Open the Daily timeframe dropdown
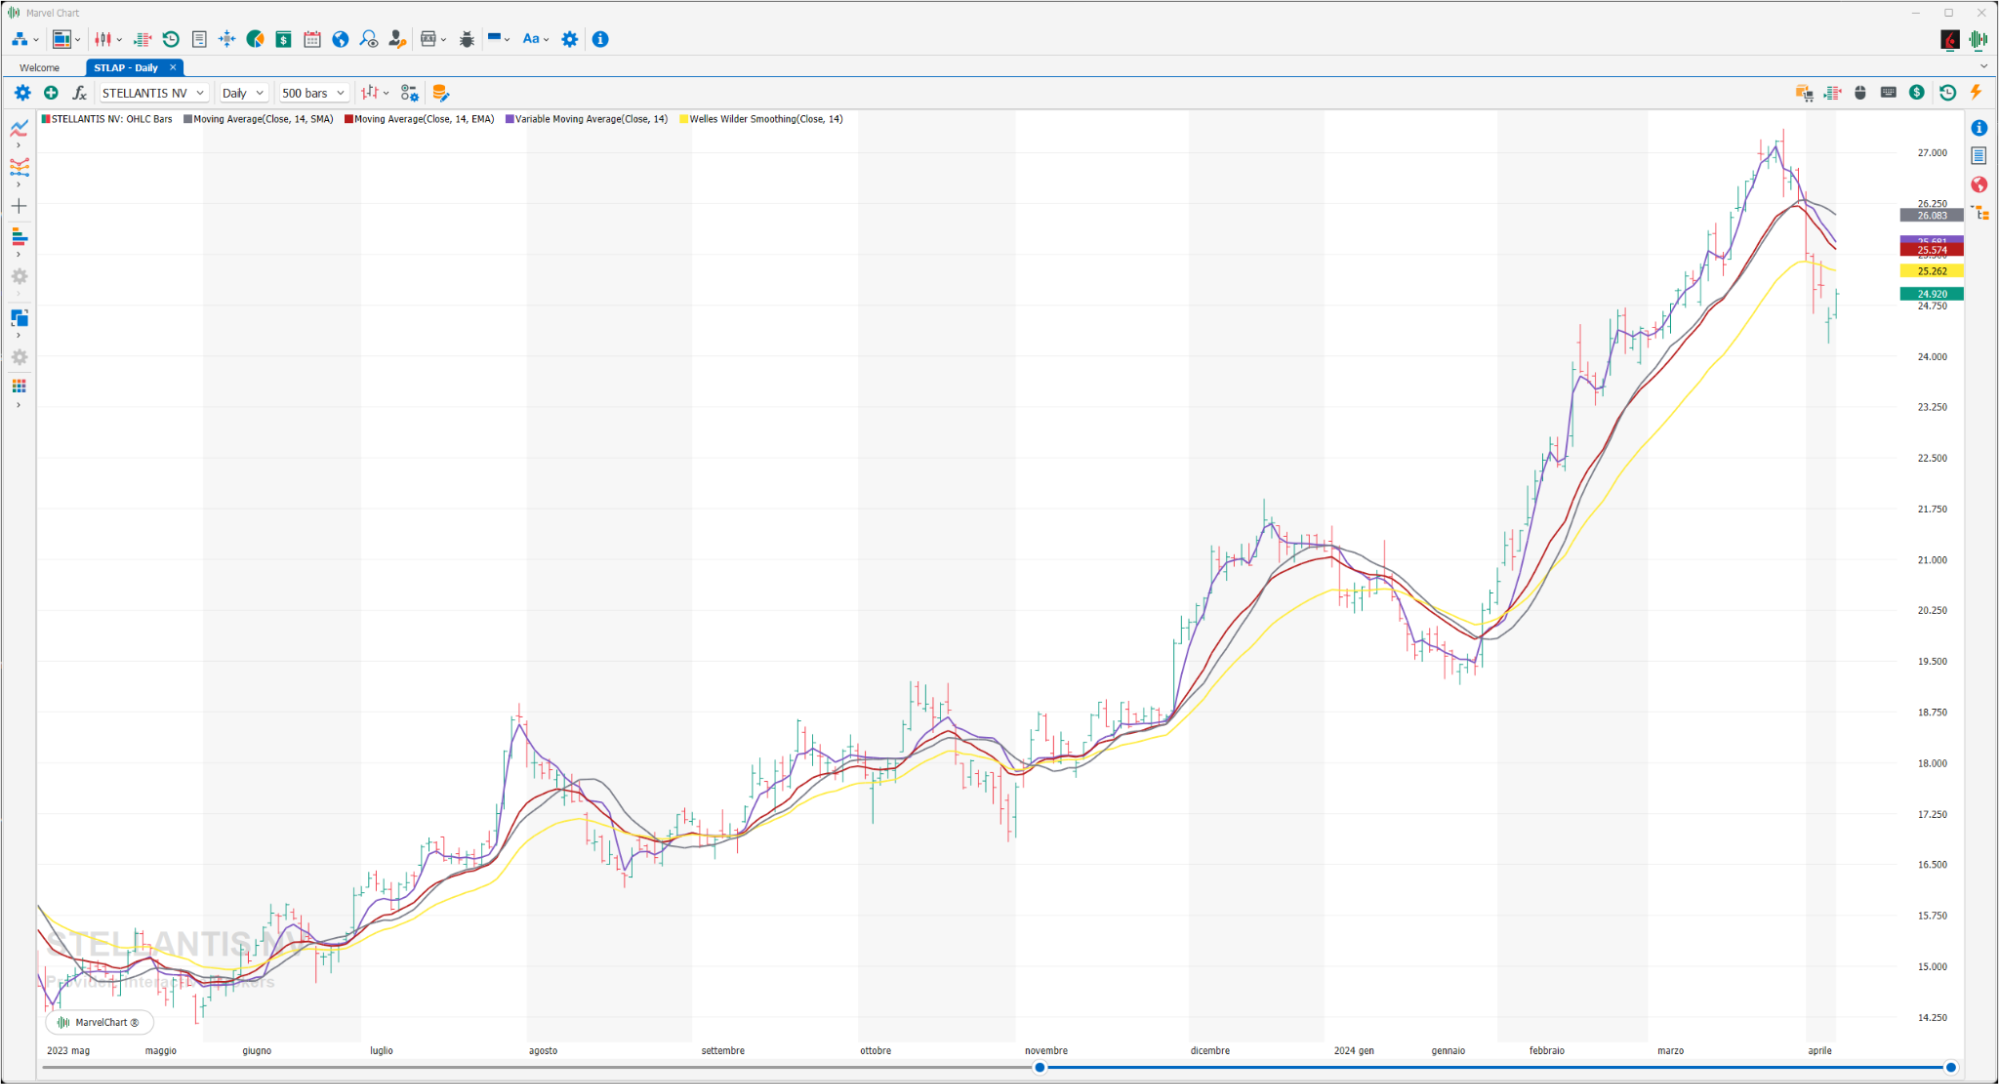 coord(243,93)
